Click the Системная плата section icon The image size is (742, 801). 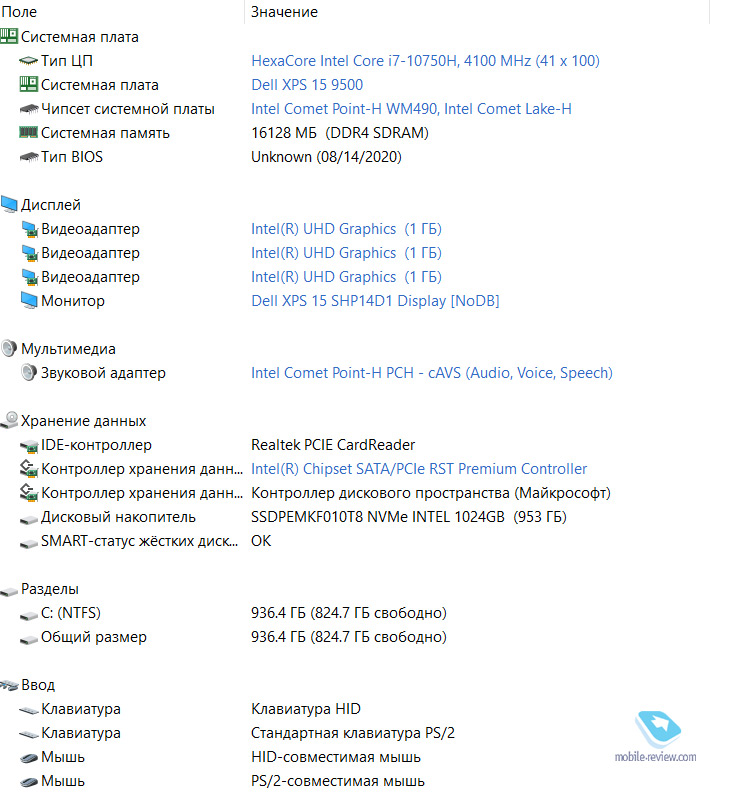pos(9,37)
